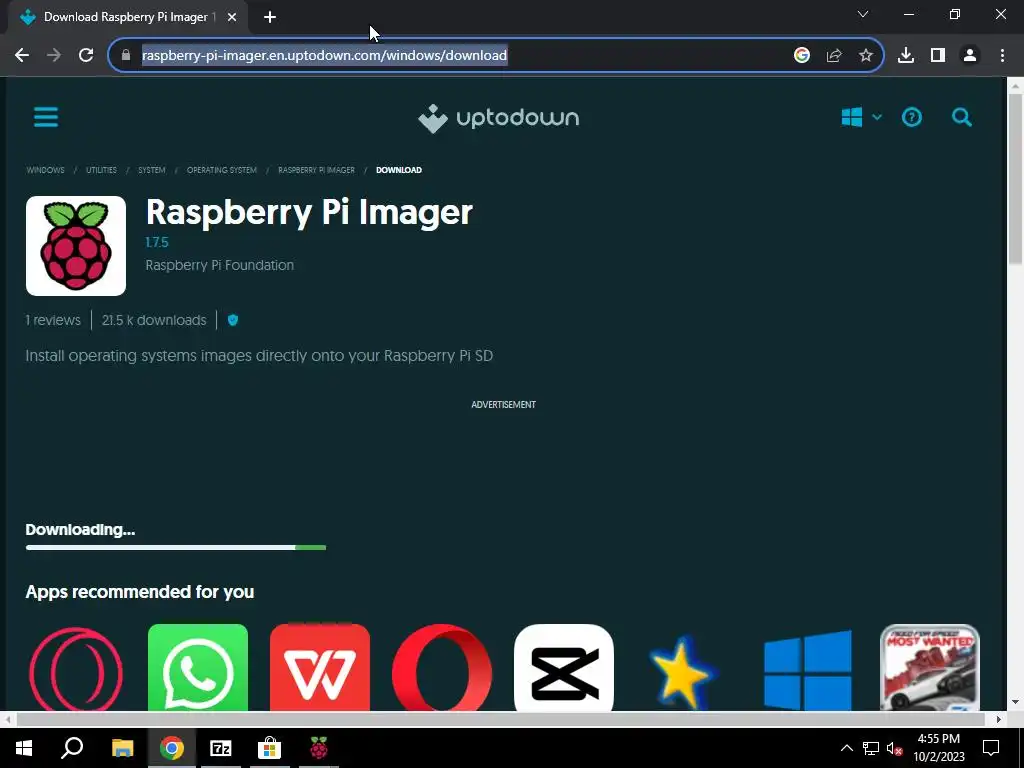The height and width of the screenshot is (768, 1024).
Task: Open the CapCut recommended app icon
Action: [x=564, y=667]
